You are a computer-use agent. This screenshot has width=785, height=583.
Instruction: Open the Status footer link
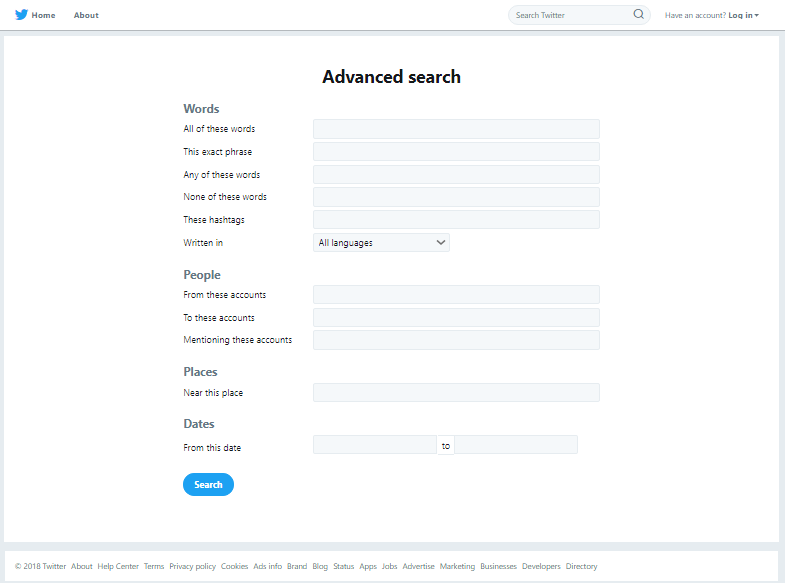343,566
